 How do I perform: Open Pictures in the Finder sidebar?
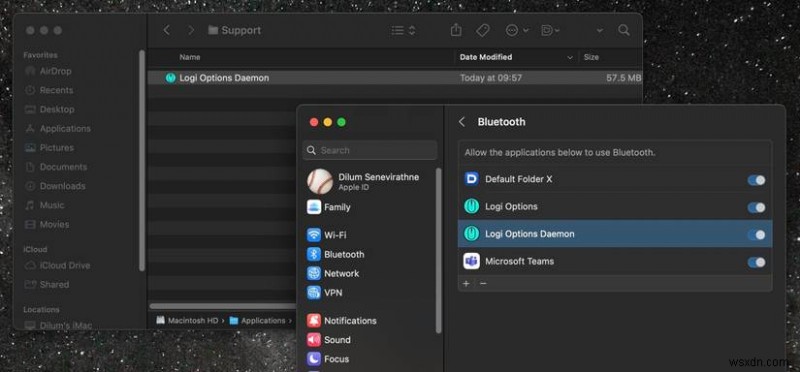tap(49, 147)
